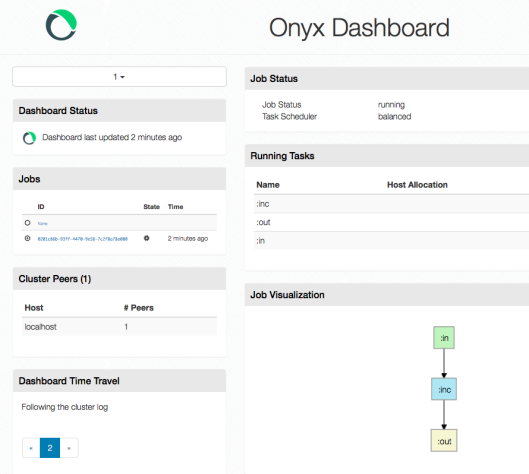This screenshot has height=474, width=529.
Task: Click the Running Tasks panel header
Action: pos(387,156)
